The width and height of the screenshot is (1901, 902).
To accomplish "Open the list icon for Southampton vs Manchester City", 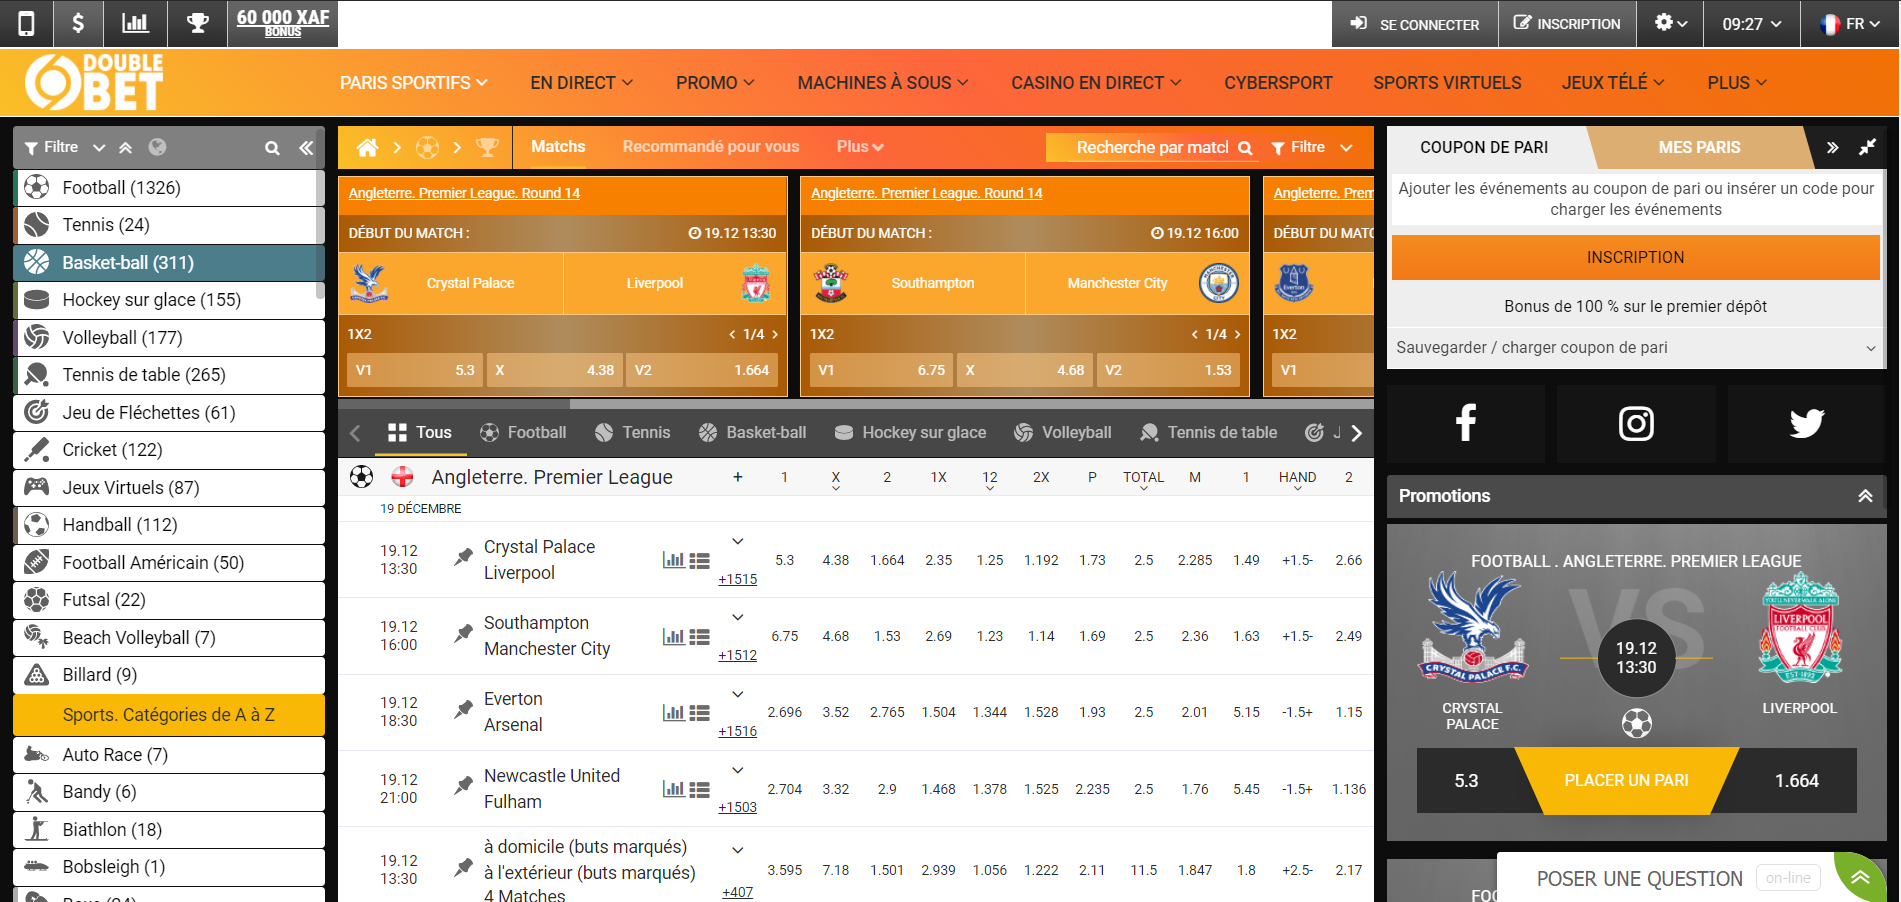I will [700, 636].
